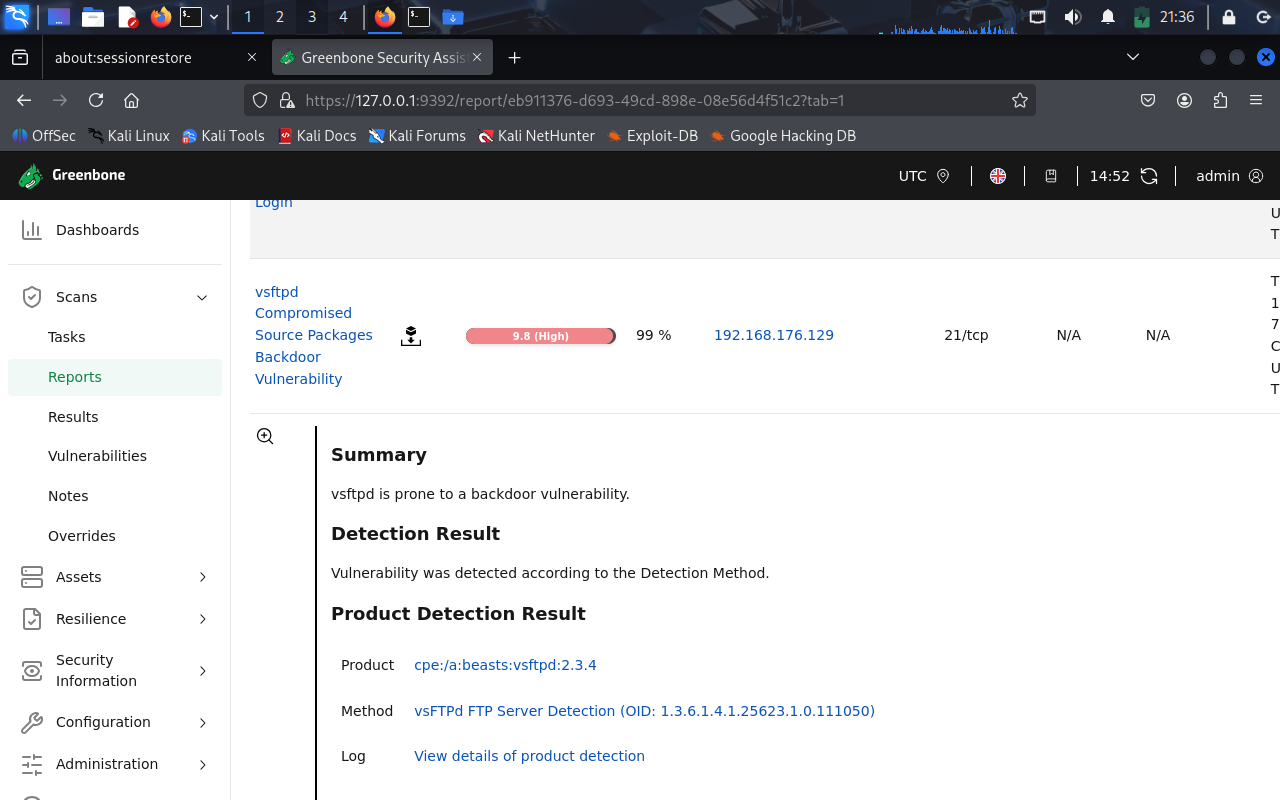Open Firefox tracking protection shield in address bar
1280x800 pixels.
tap(259, 100)
